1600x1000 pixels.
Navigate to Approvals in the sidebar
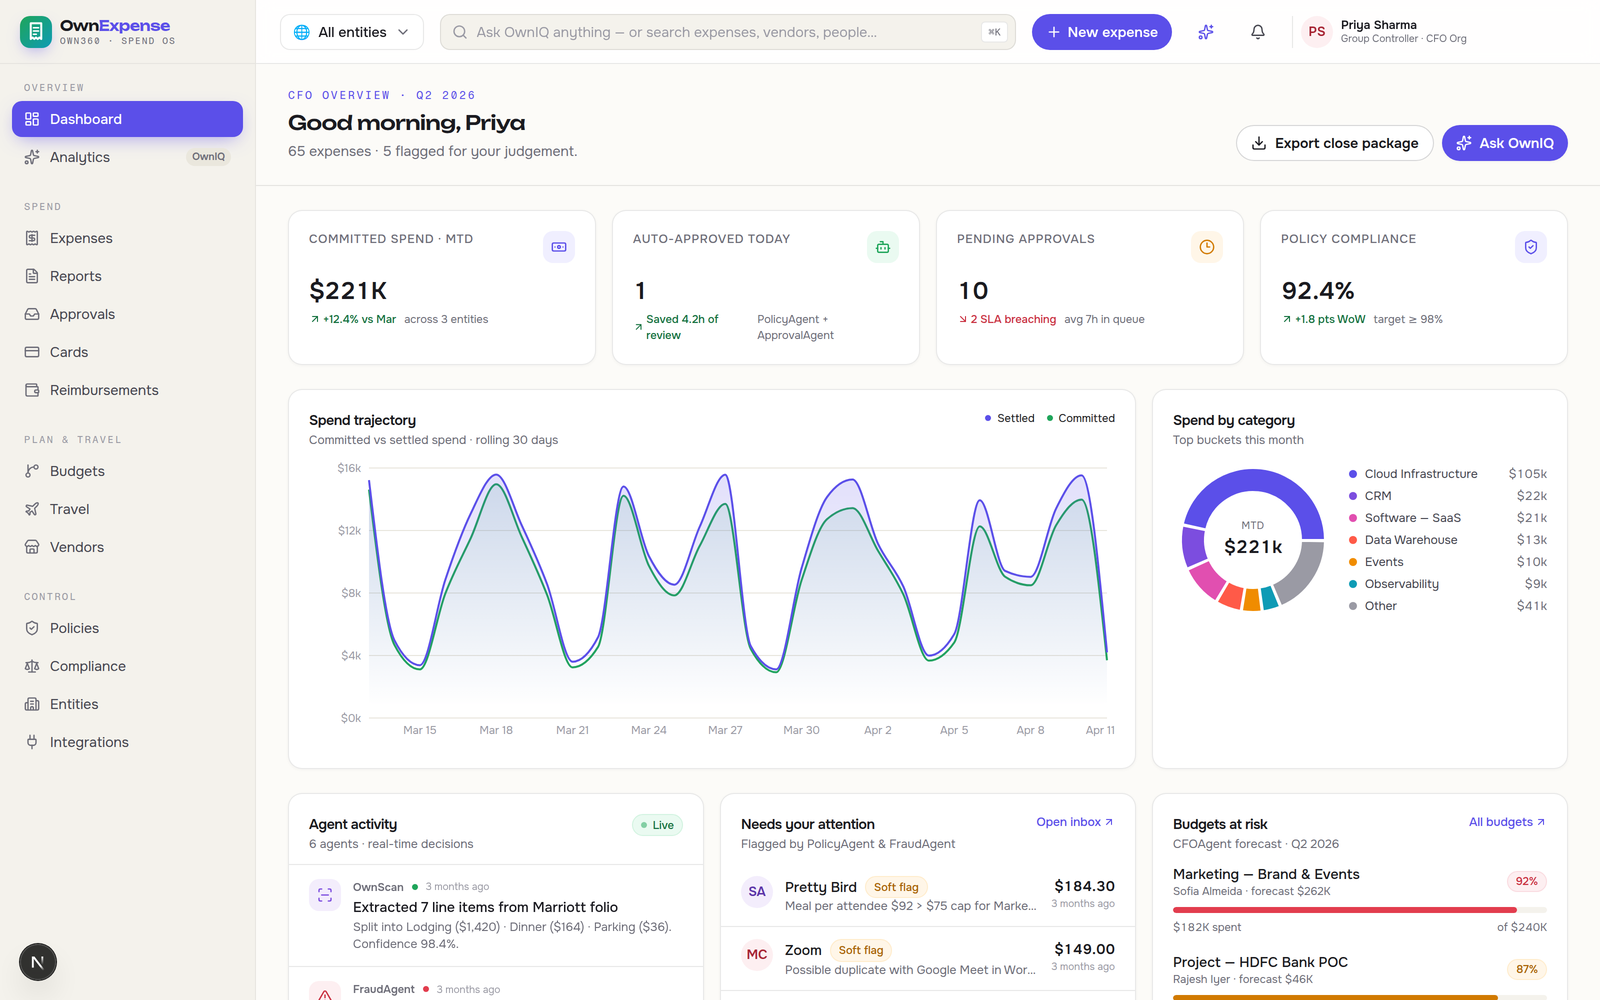pos(127,314)
